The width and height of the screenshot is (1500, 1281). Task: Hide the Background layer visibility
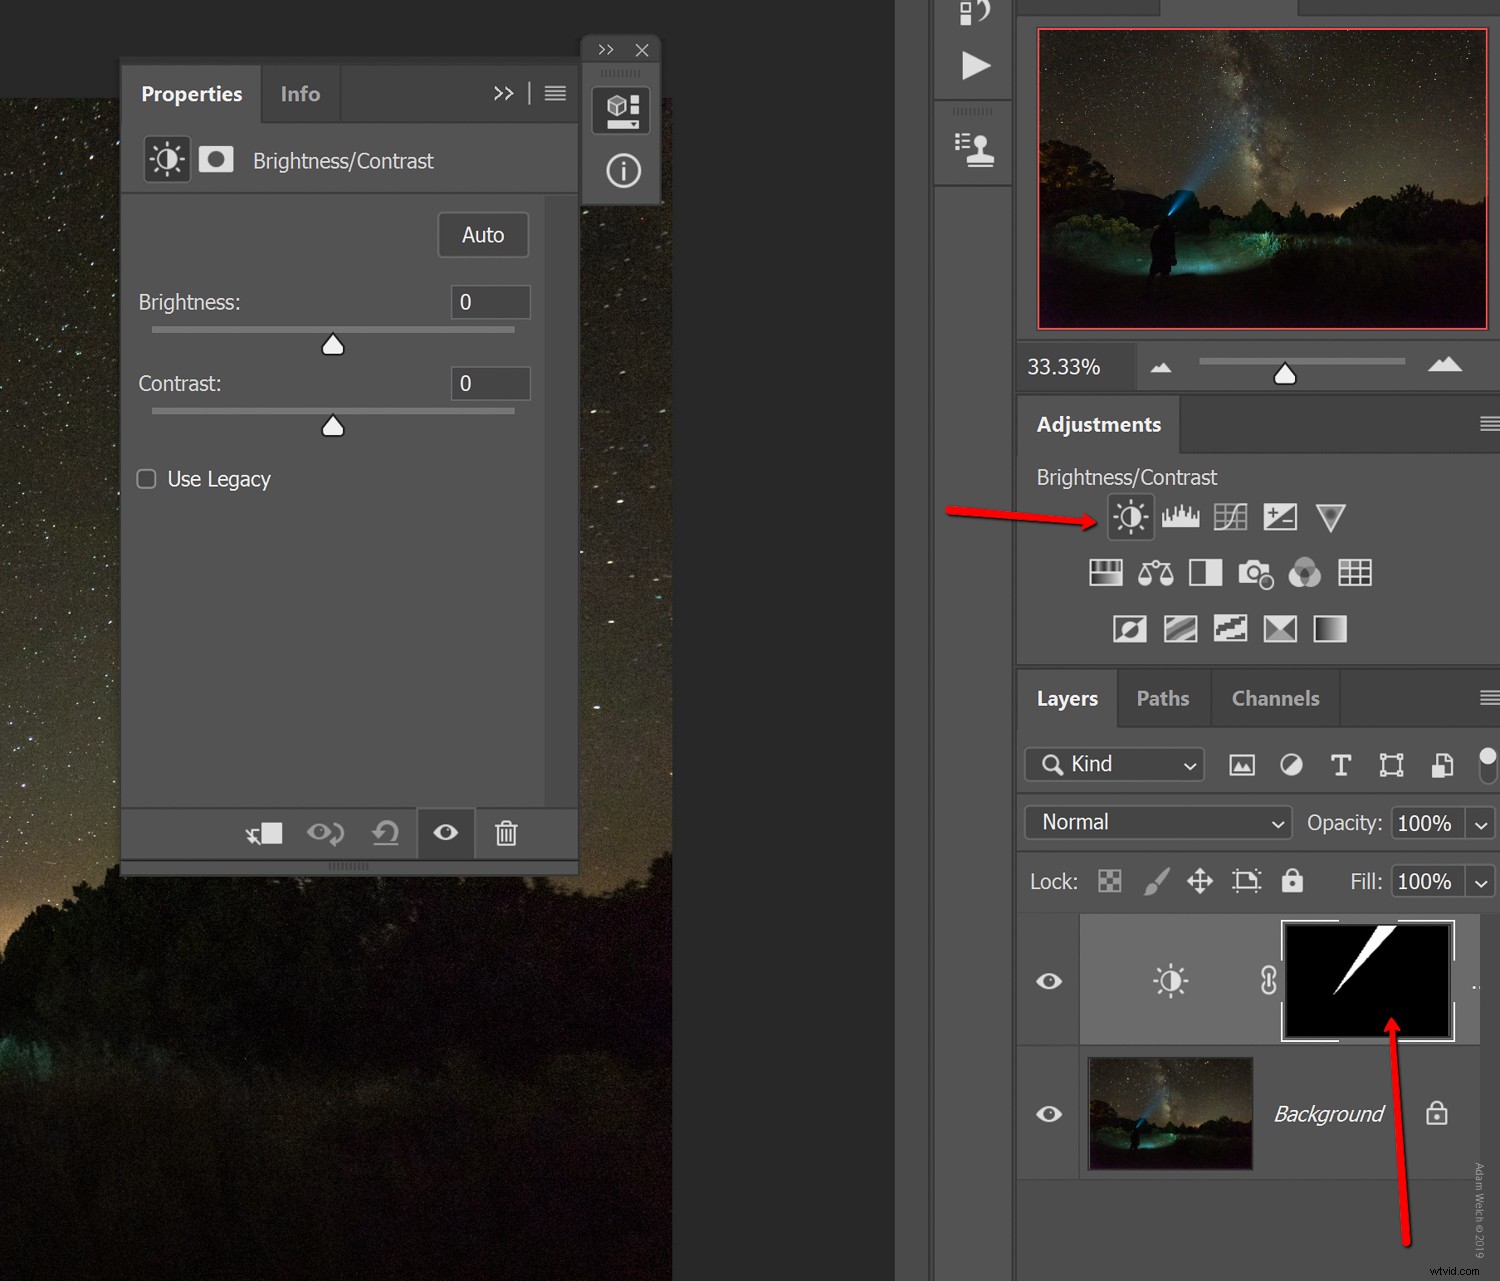tap(1048, 1114)
